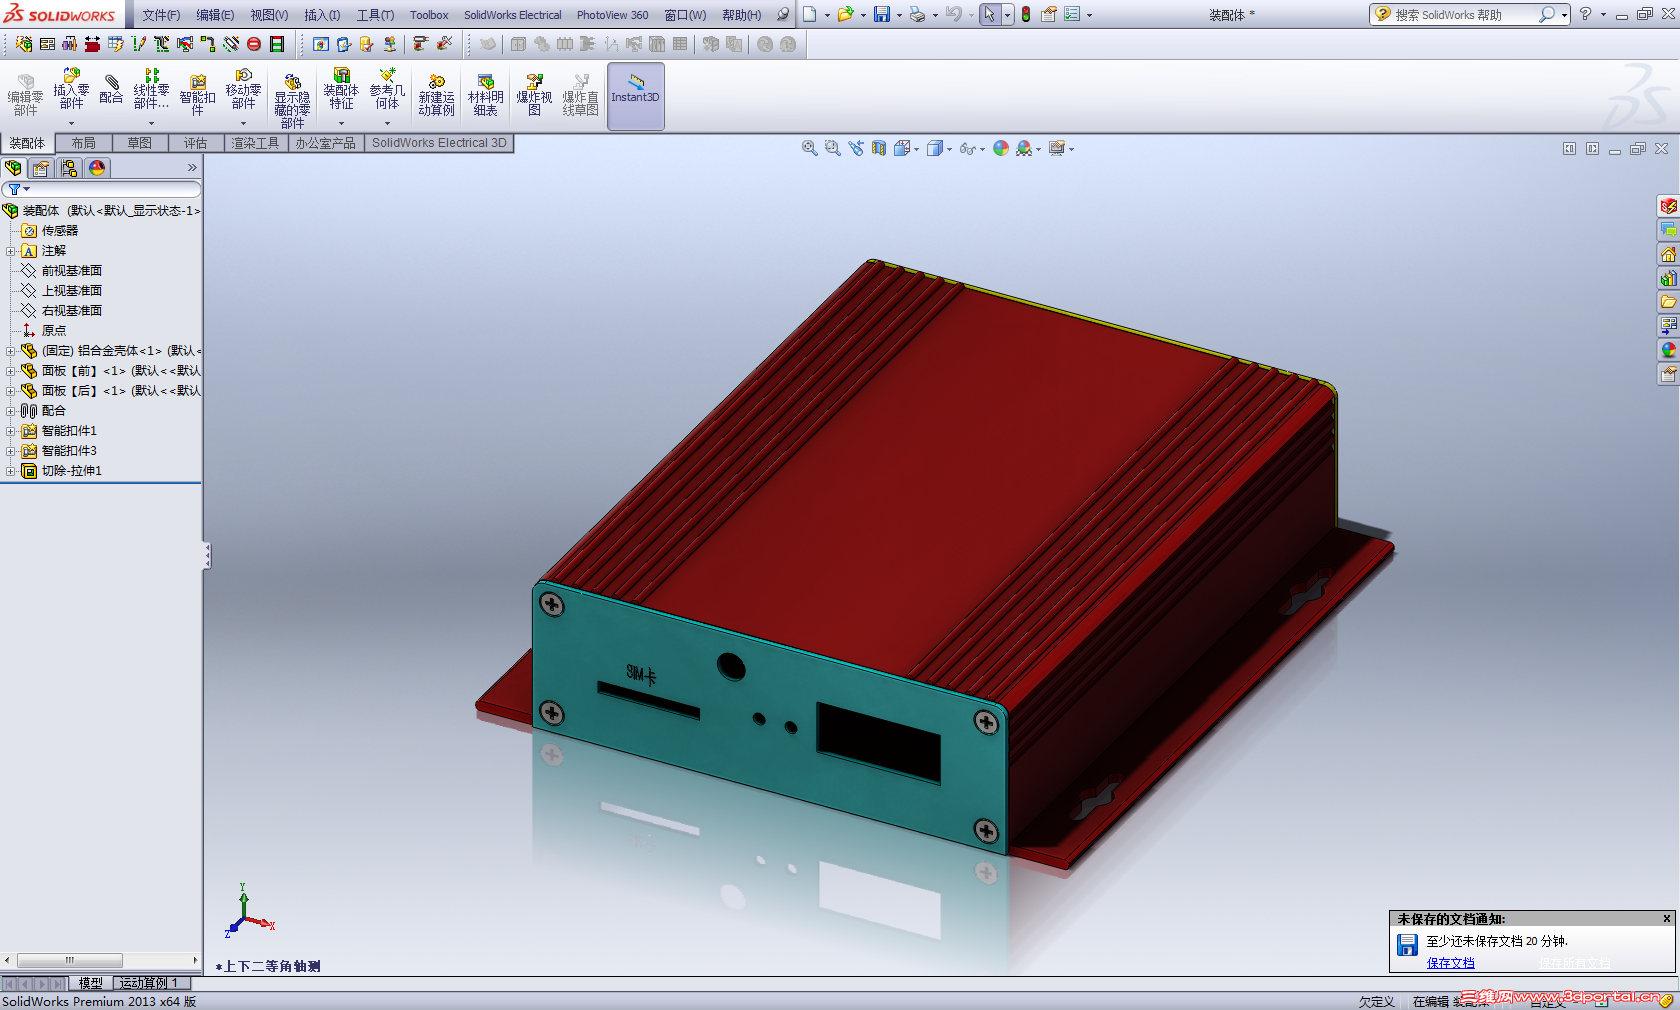Expand the 铝合金壳体<1> component node
1680x1010 pixels.
pos(11,351)
